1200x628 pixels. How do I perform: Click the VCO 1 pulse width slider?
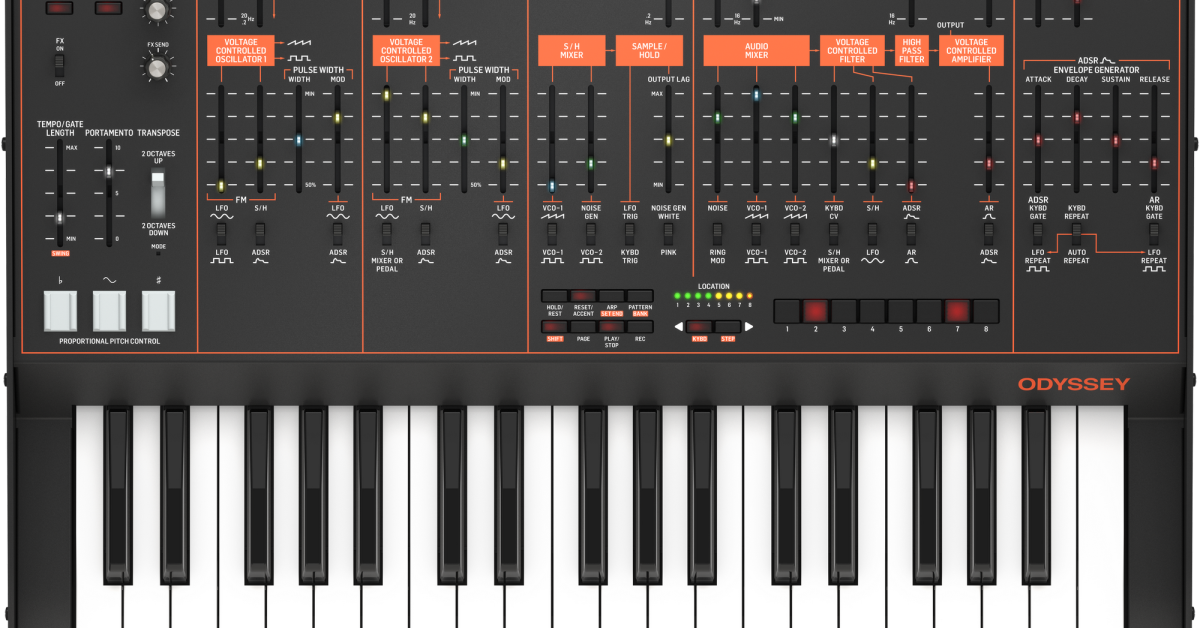[x=299, y=139]
